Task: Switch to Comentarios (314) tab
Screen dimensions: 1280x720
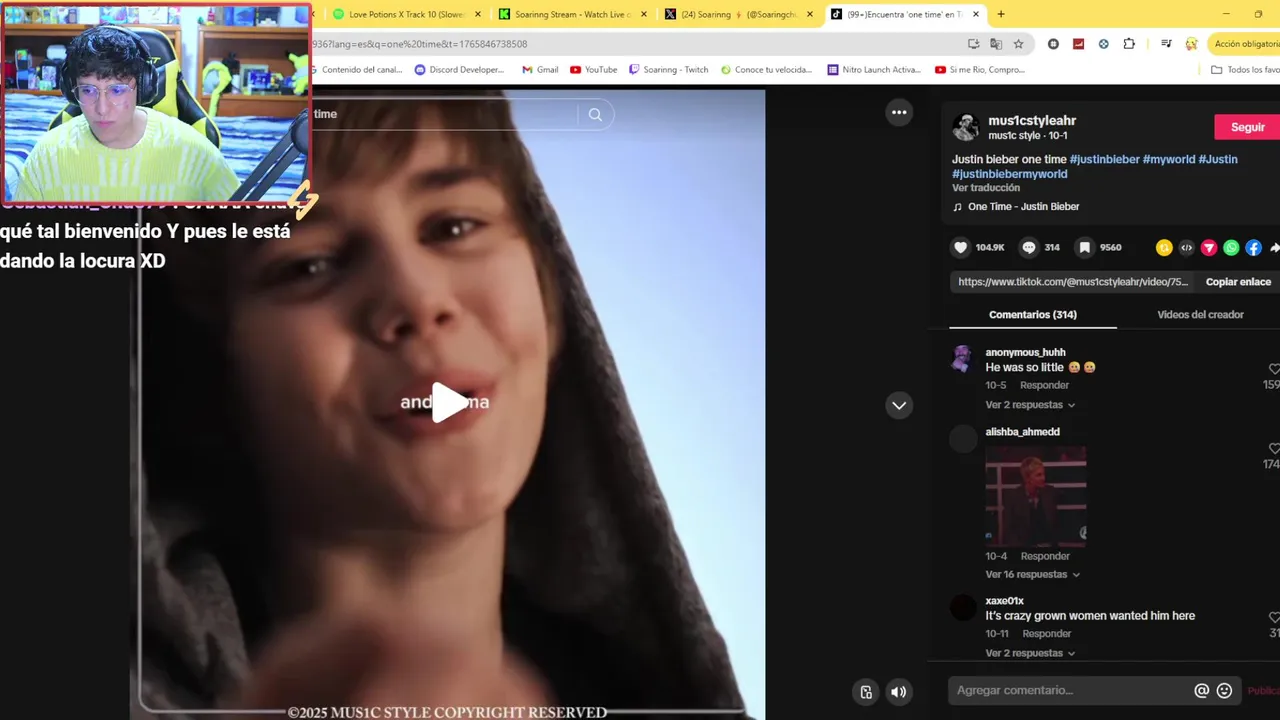Action: pyautogui.click(x=1033, y=314)
